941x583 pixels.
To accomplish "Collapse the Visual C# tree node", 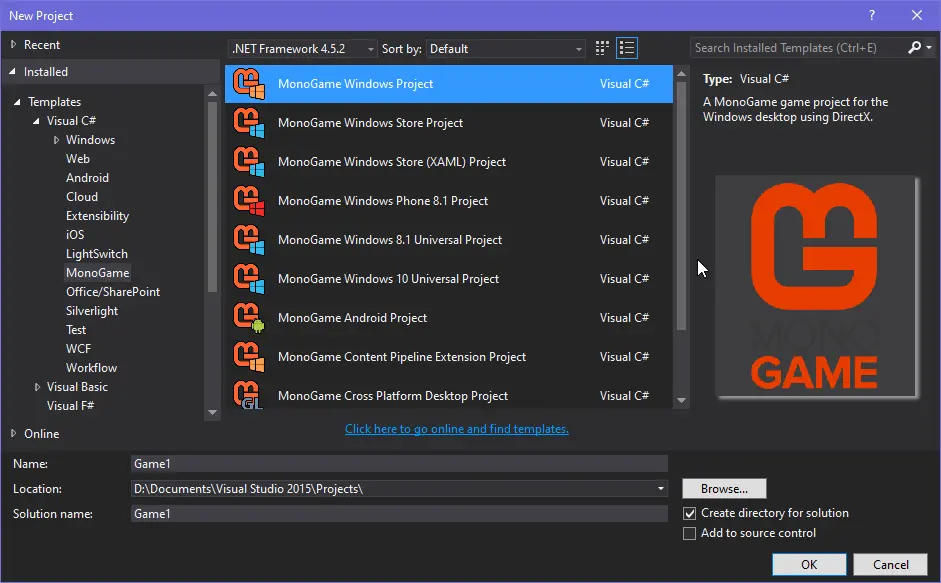I will 36,121.
